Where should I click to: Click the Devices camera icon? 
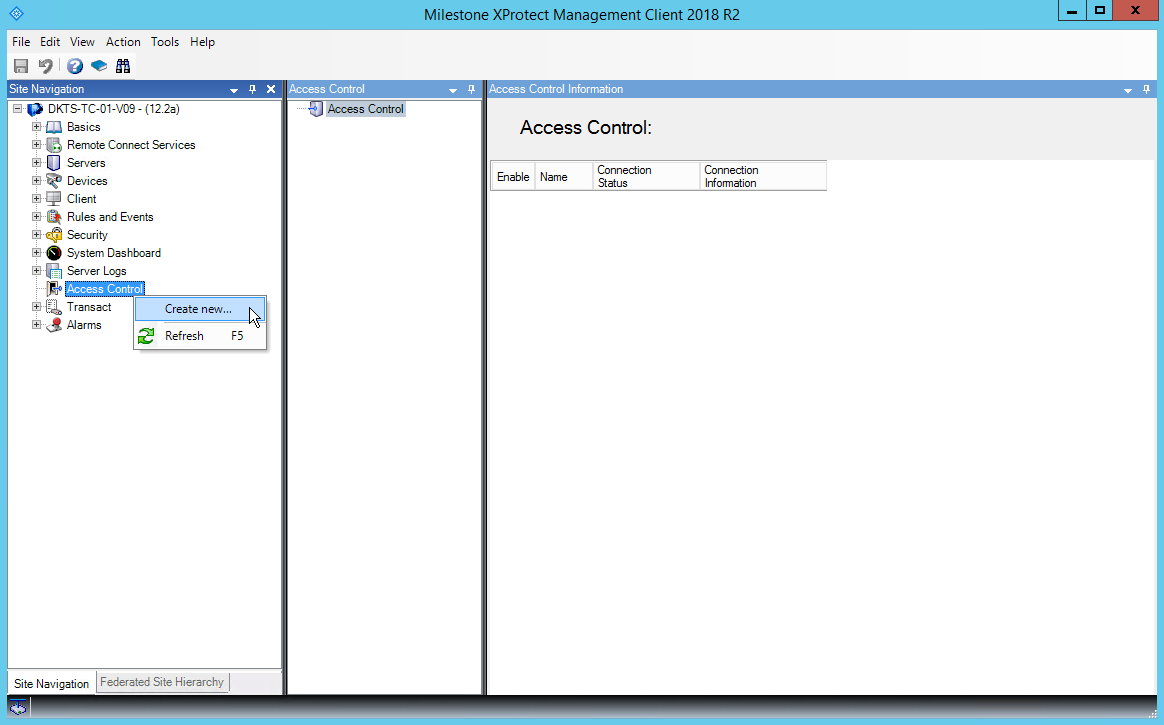pos(53,181)
